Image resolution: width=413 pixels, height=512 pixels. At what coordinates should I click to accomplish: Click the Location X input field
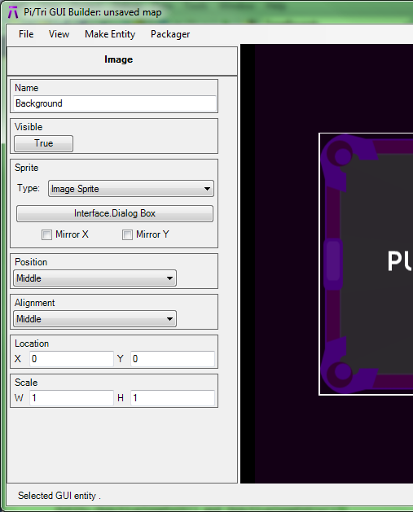point(72,359)
